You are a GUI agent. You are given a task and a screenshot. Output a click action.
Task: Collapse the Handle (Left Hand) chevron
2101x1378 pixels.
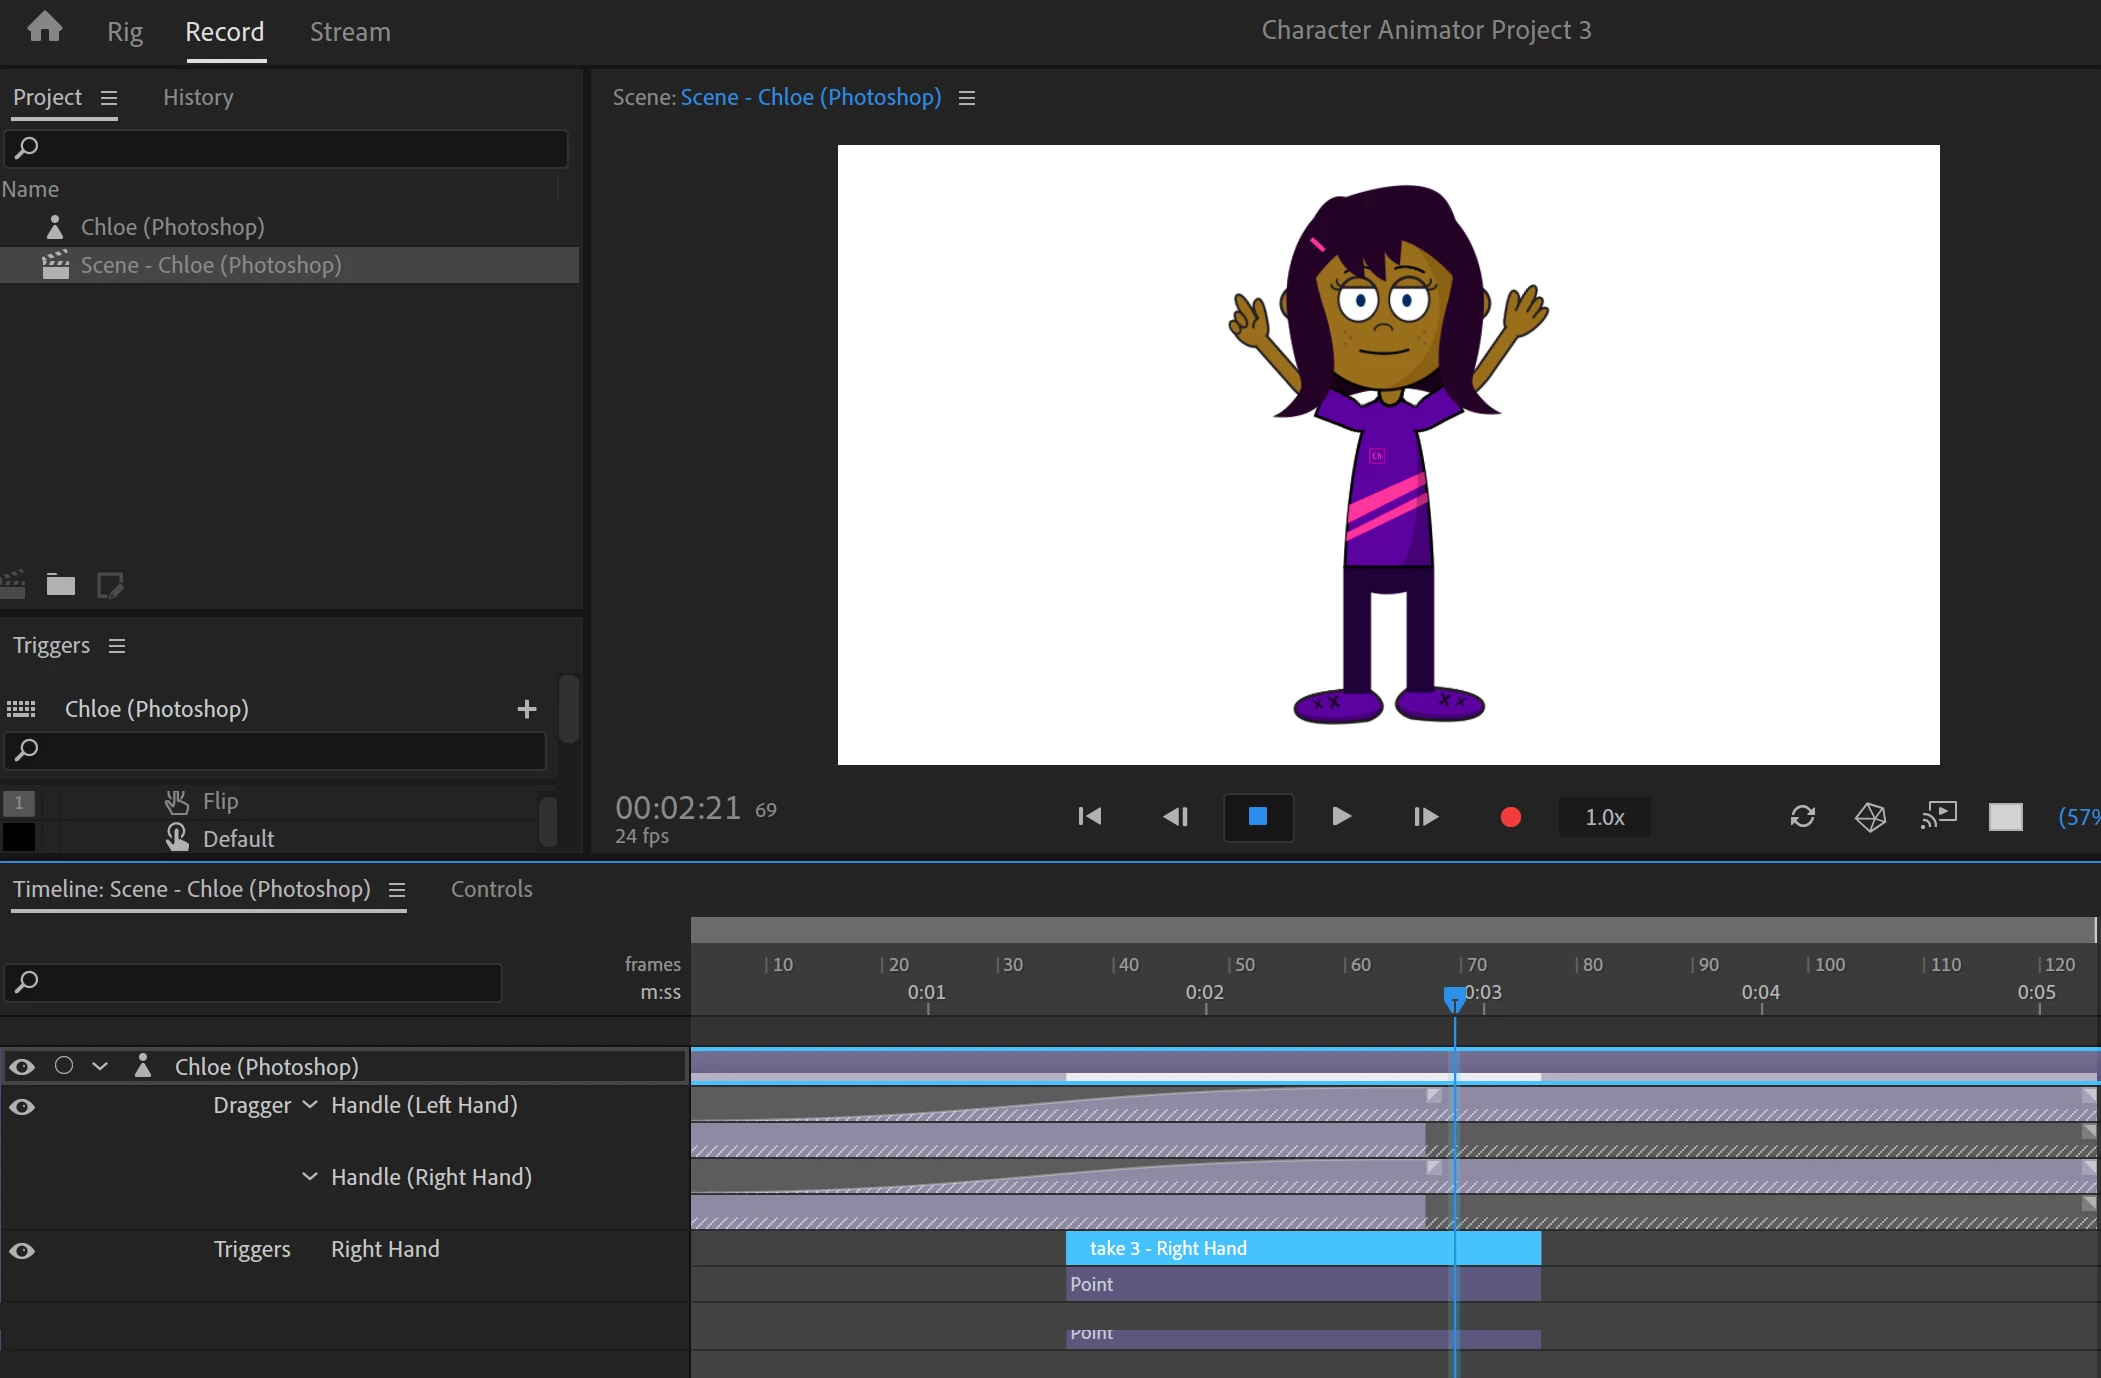[x=310, y=1105]
